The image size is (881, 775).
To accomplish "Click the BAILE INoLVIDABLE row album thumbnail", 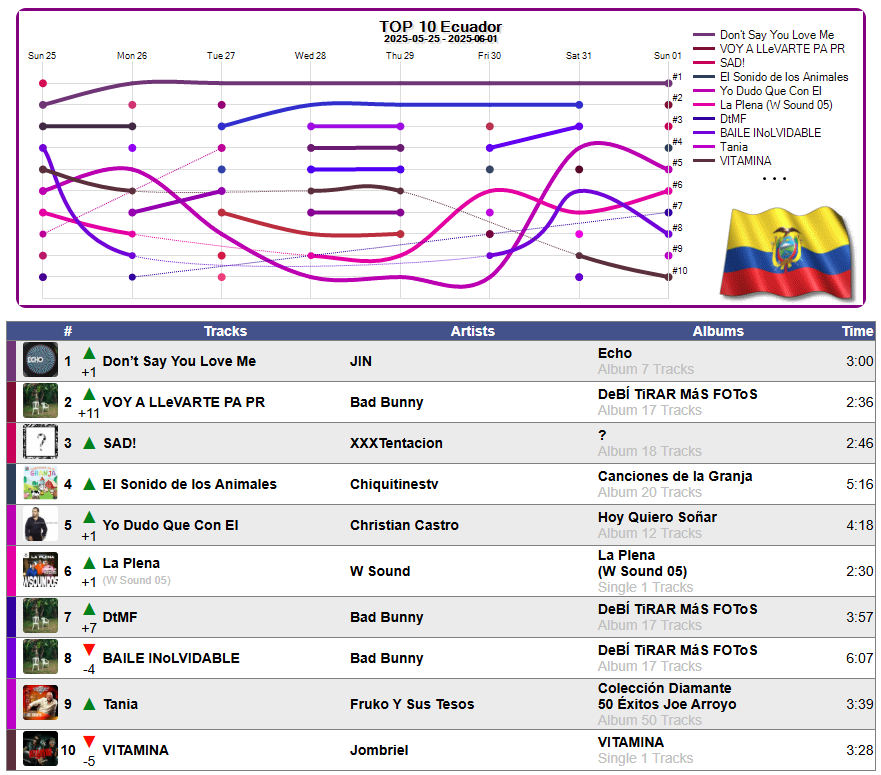I will pos(40,657).
